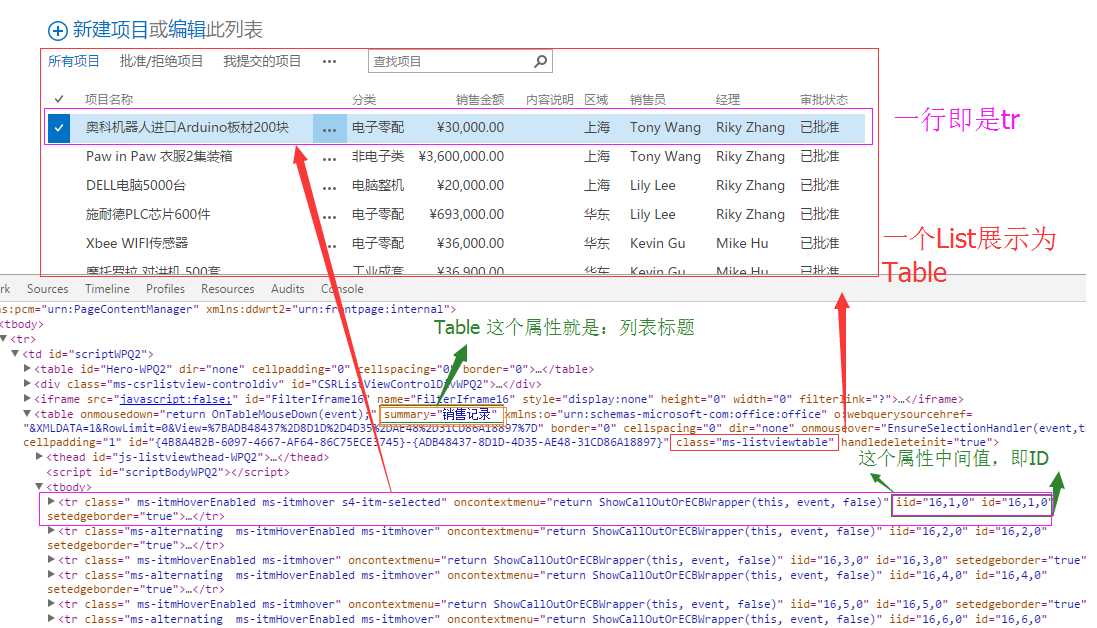Switch to the 所有项目 view

click(73, 62)
